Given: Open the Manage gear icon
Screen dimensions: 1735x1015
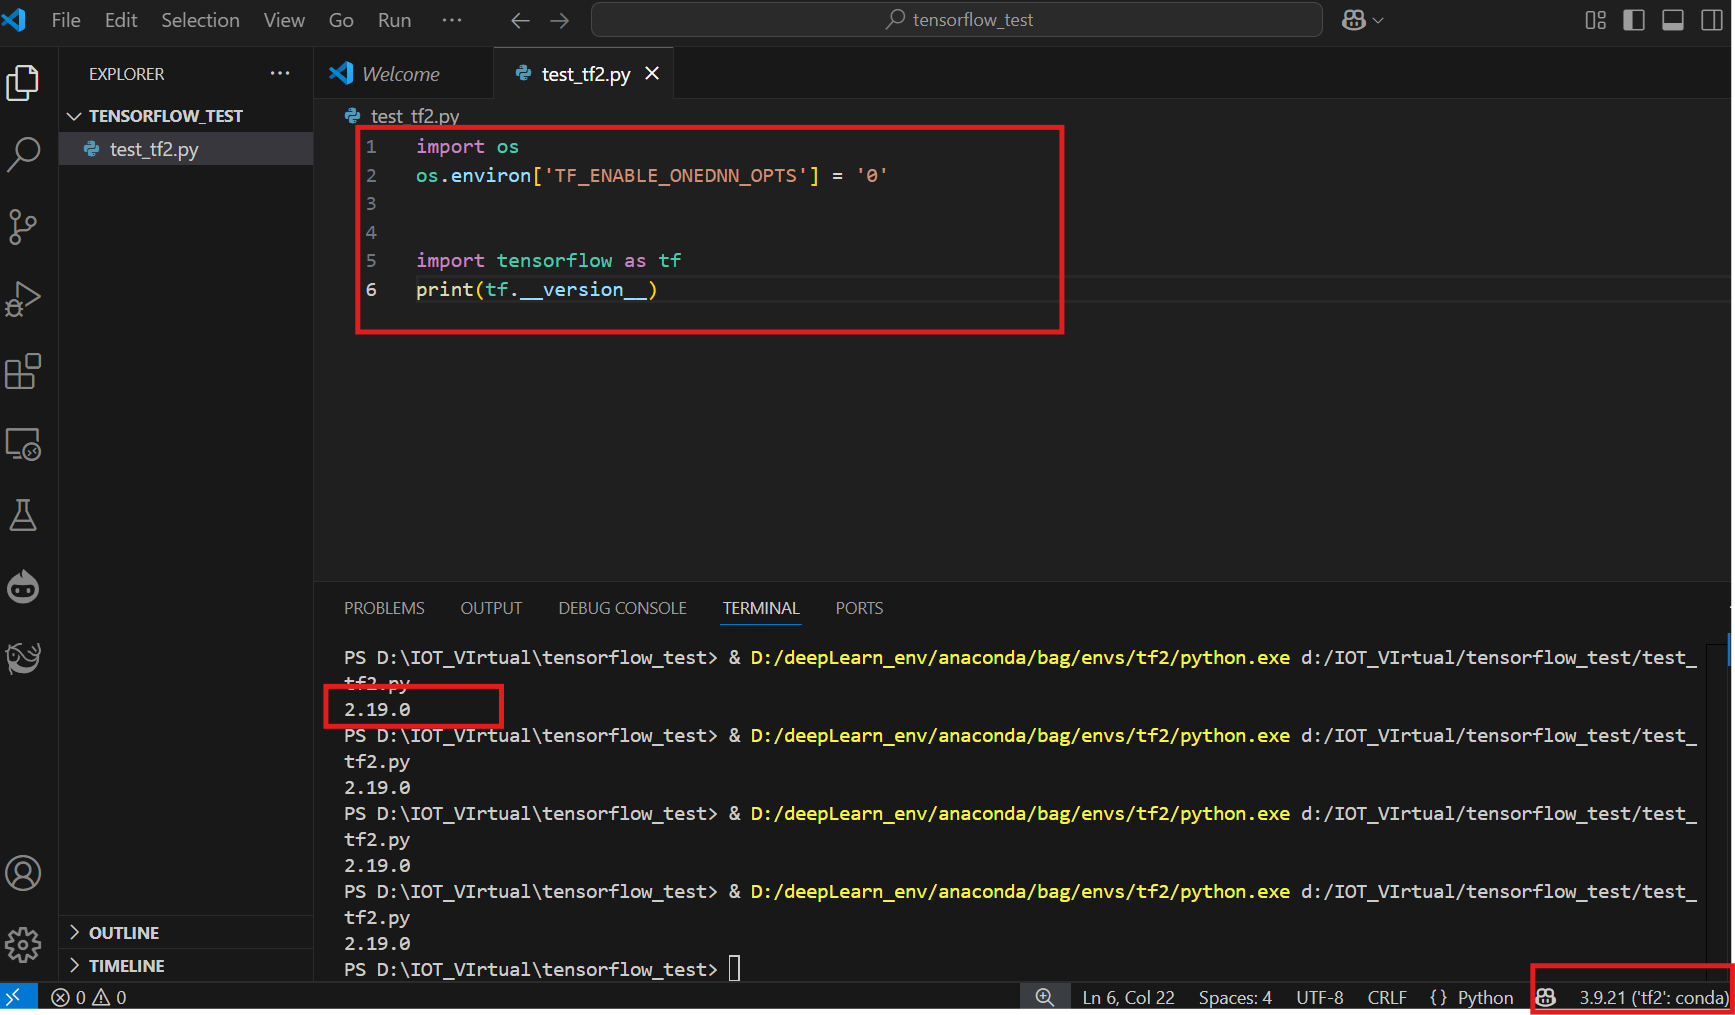Looking at the screenshot, I should pyautogui.click(x=23, y=944).
